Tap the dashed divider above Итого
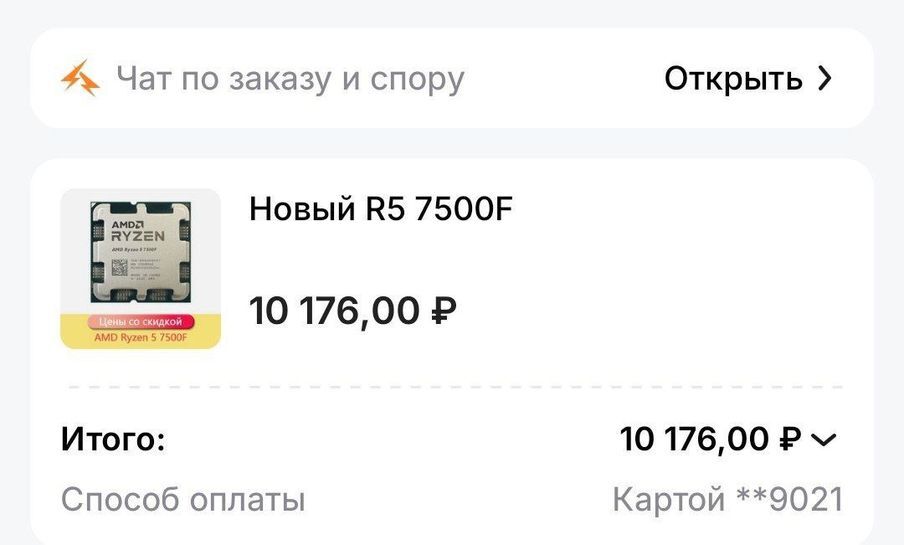904x545 pixels. point(455,387)
